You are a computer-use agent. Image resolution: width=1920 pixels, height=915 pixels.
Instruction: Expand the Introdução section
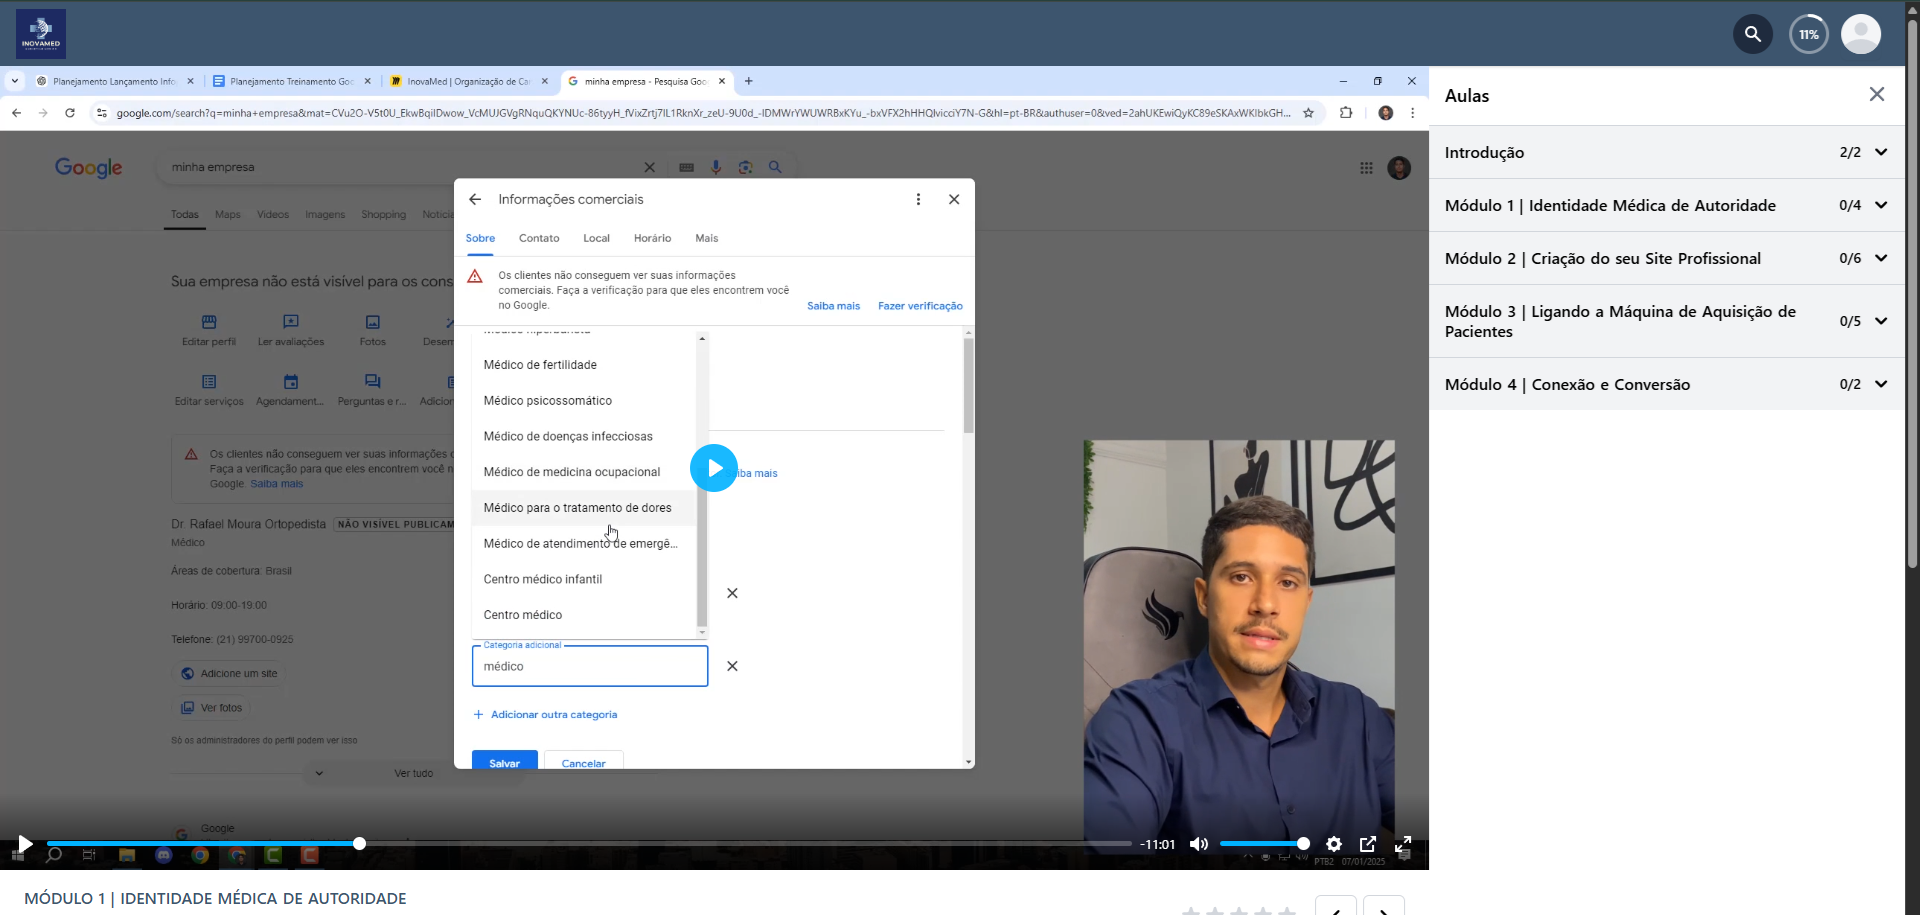click(x=1667, y=152)
